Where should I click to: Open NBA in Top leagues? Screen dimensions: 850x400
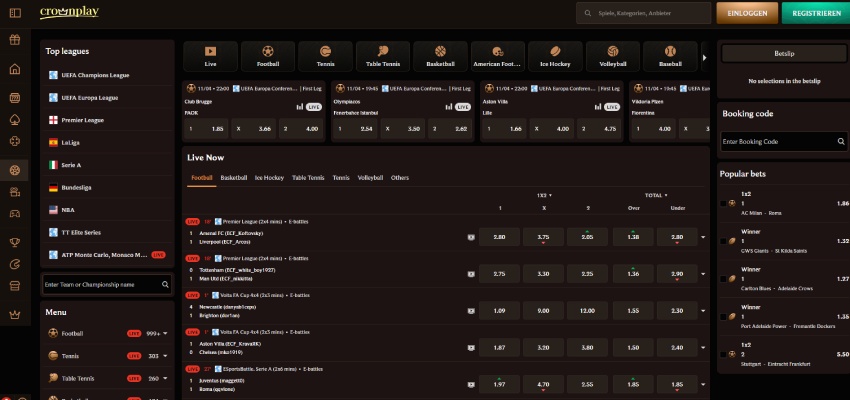[x=107, y=210]
